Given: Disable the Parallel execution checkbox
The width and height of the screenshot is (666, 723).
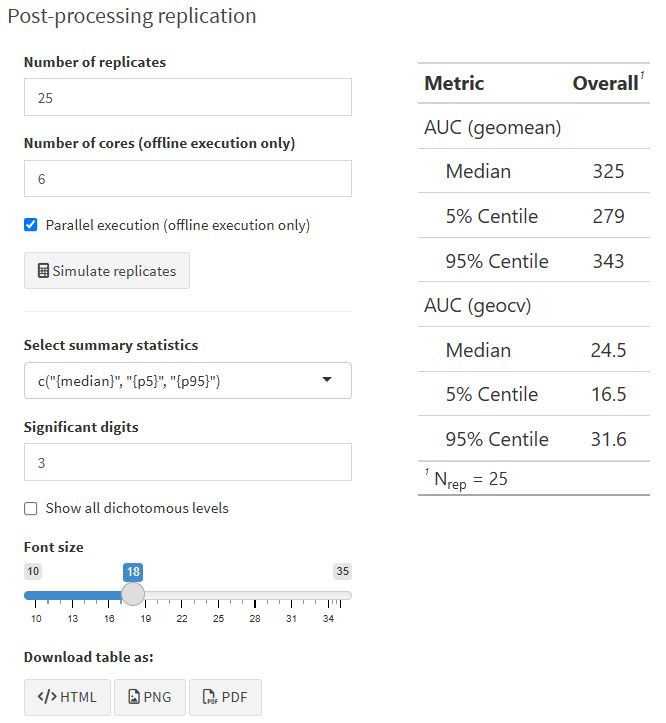Looking at the screenshot, I should [x=31, y=225].
